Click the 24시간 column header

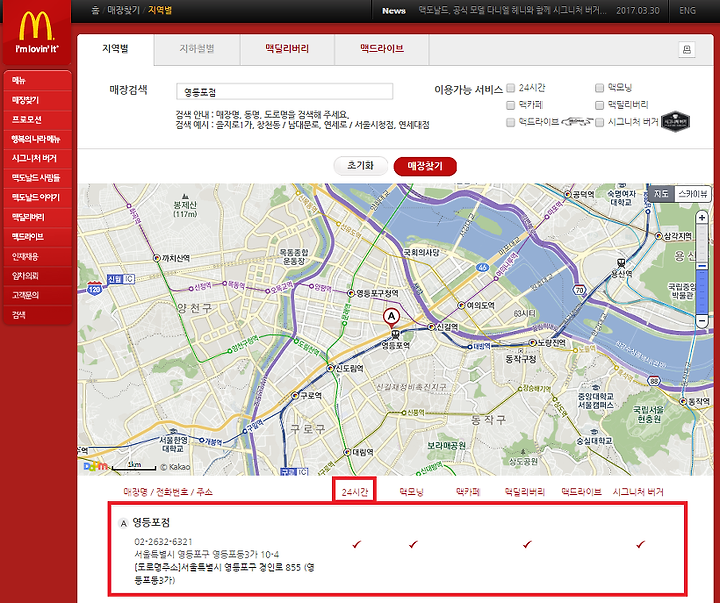[354, 492]
